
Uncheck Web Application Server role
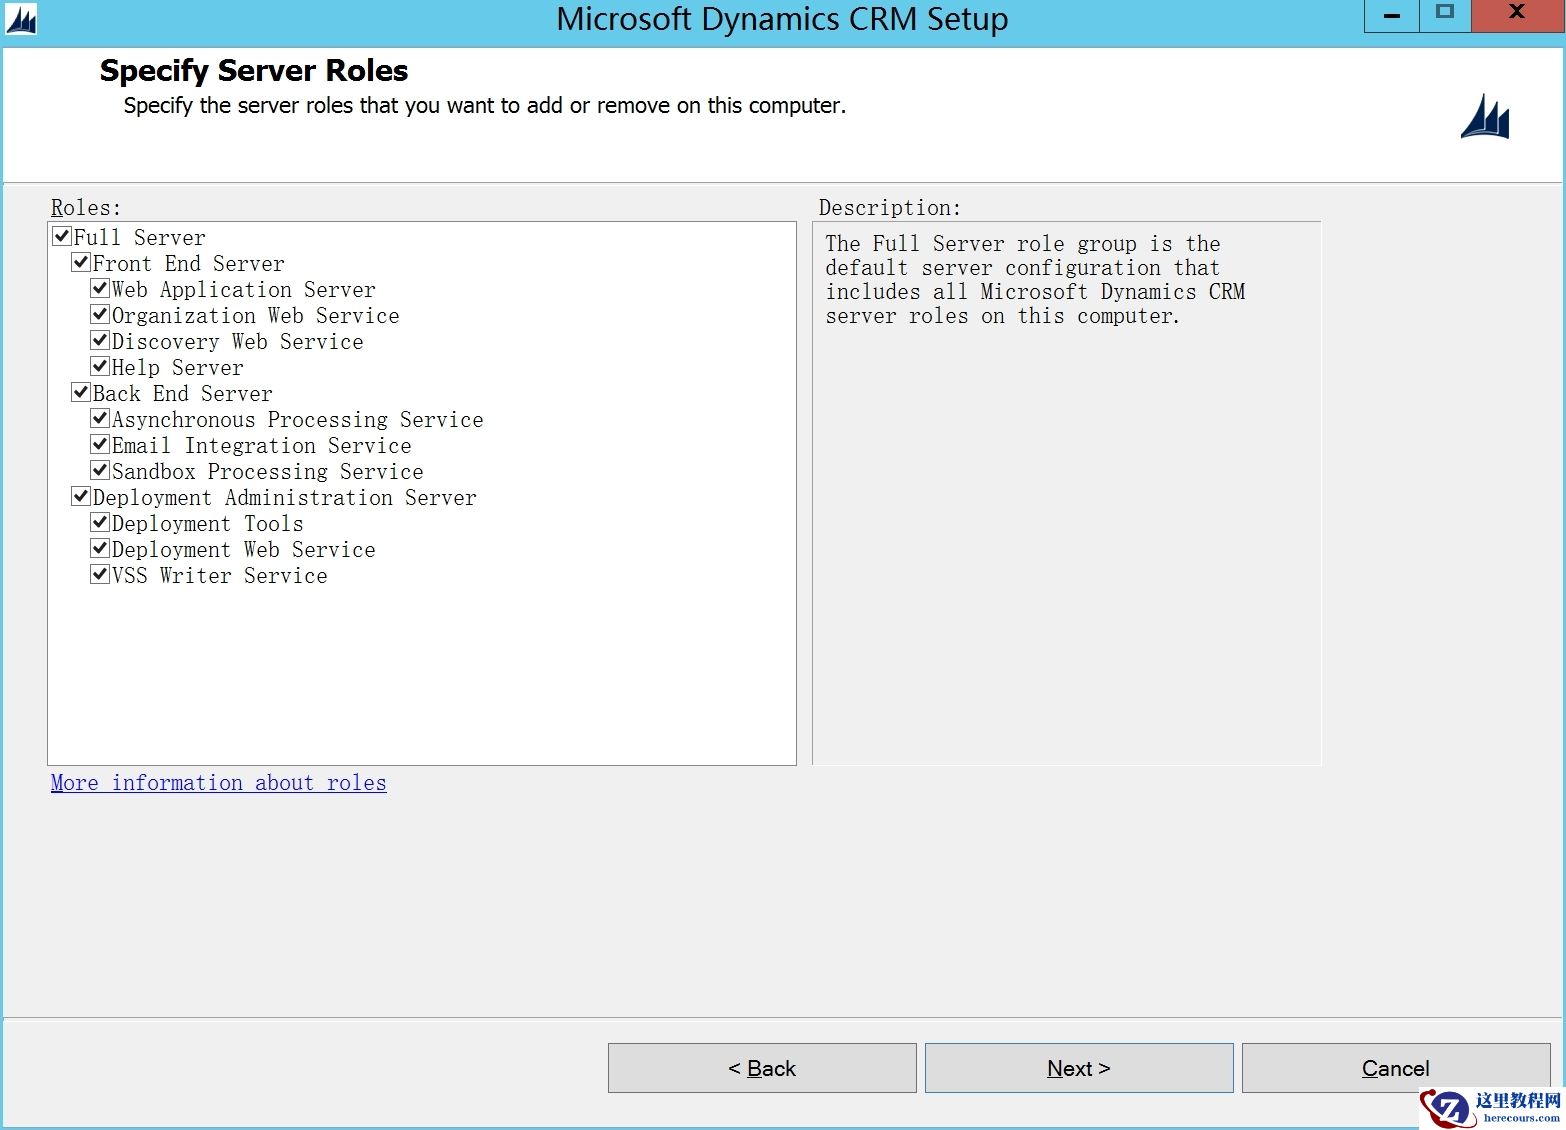click(x=100, y=289)
